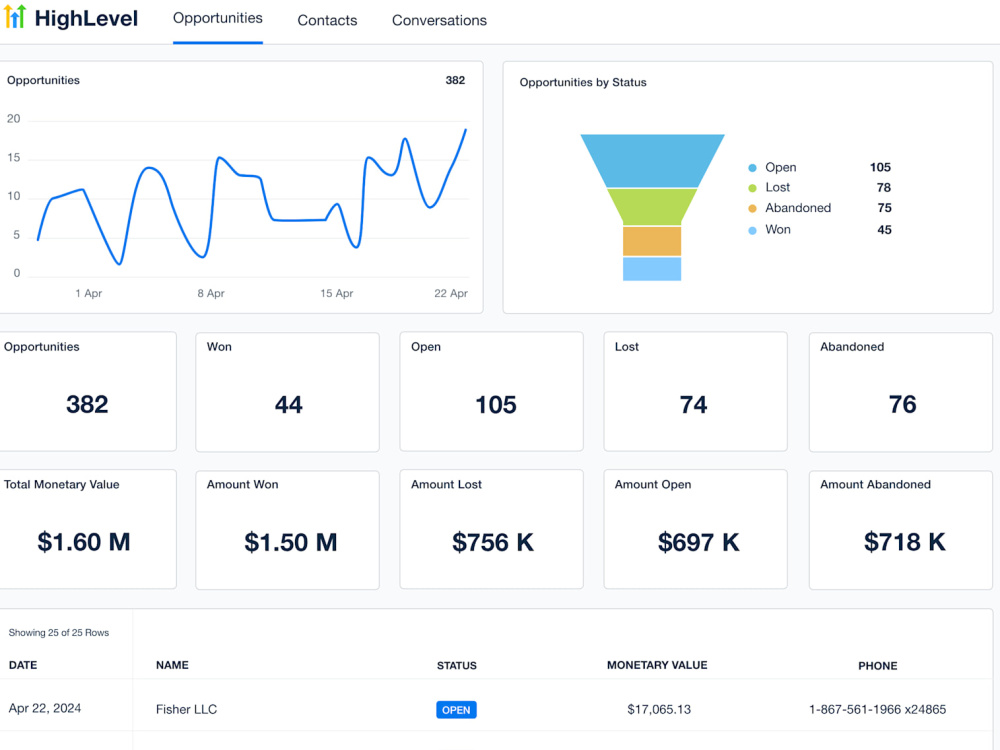Click the 15 Apr axis label

(336, 293)
